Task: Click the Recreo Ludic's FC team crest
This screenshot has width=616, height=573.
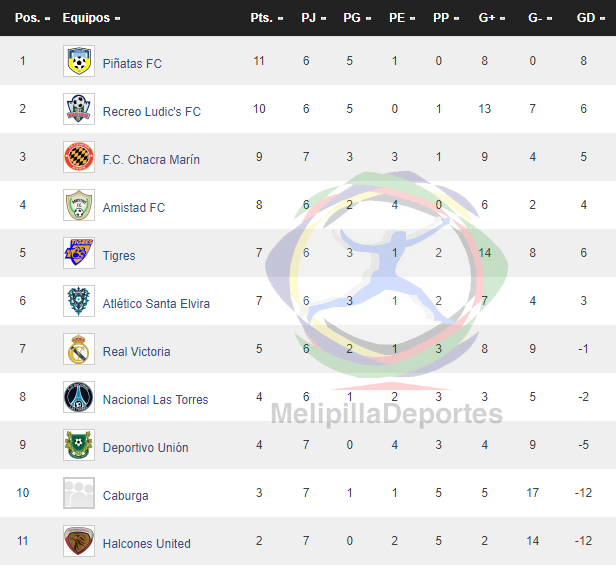Action: coord(79,109)
